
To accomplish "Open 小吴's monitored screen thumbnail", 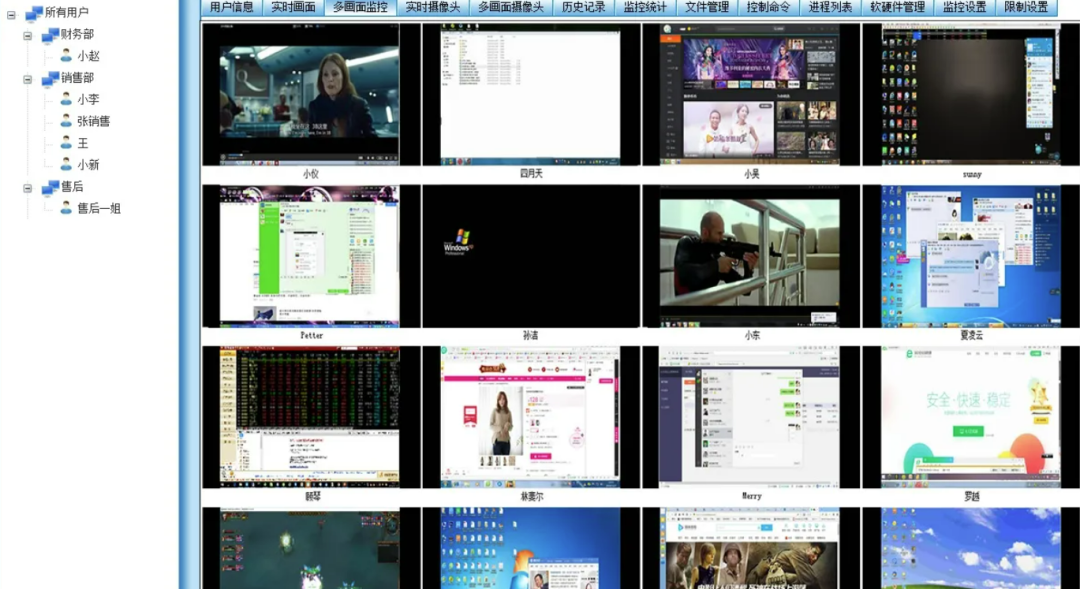I will 751,94.
